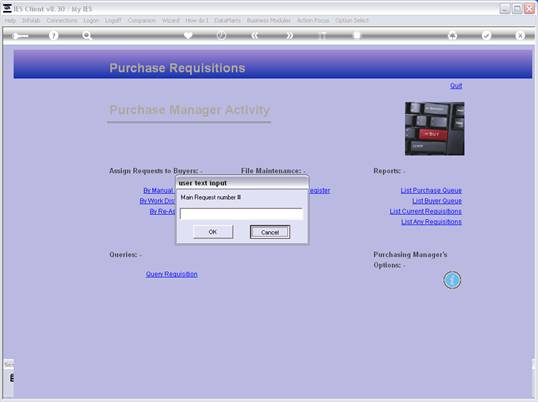Click the double left arrow icon
The height and width of the screenshot is (402, 538).
(255, 35)
